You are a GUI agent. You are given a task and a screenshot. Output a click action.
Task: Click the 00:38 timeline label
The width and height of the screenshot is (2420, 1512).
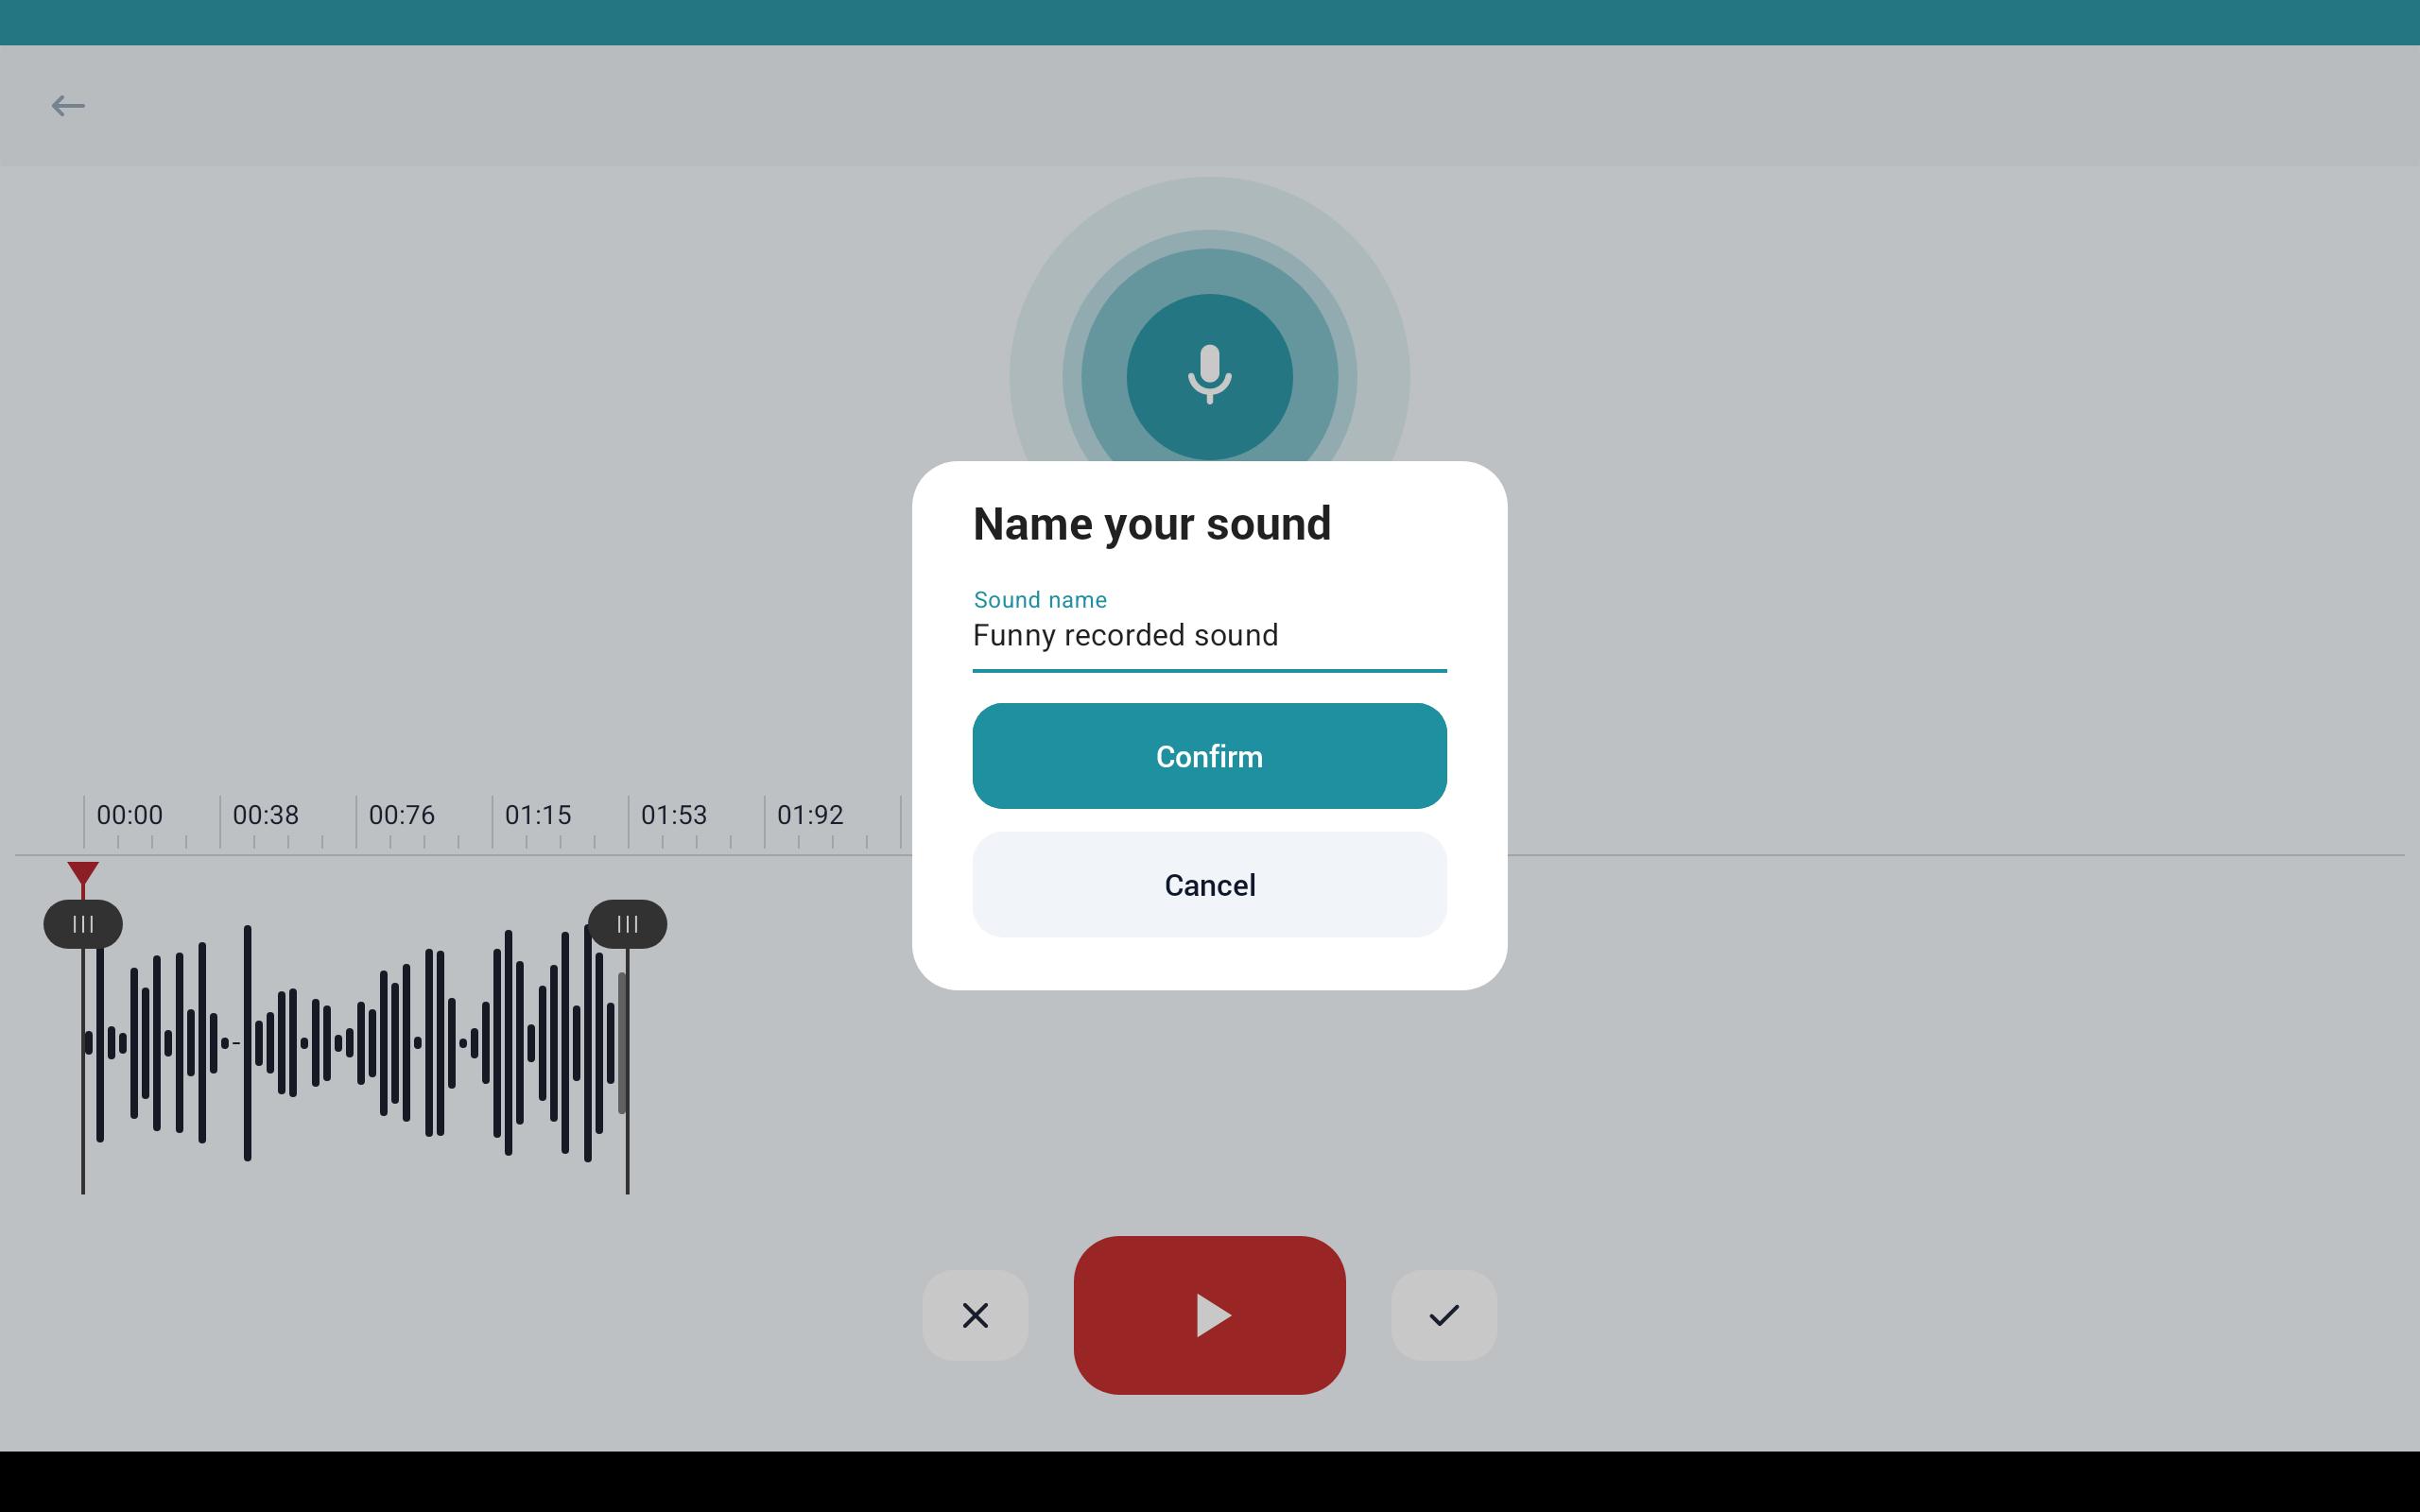266,815
